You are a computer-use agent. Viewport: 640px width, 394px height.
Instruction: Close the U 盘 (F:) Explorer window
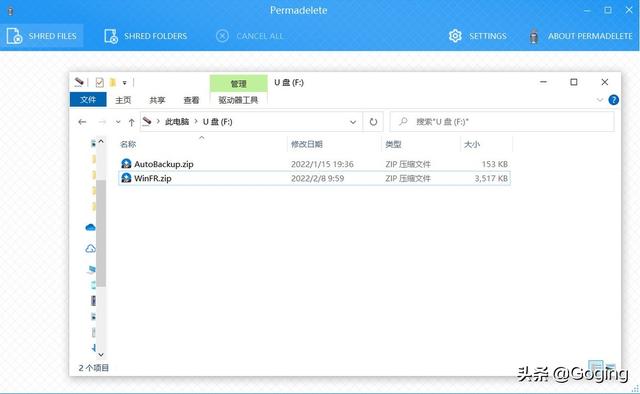tap(604, 82)
